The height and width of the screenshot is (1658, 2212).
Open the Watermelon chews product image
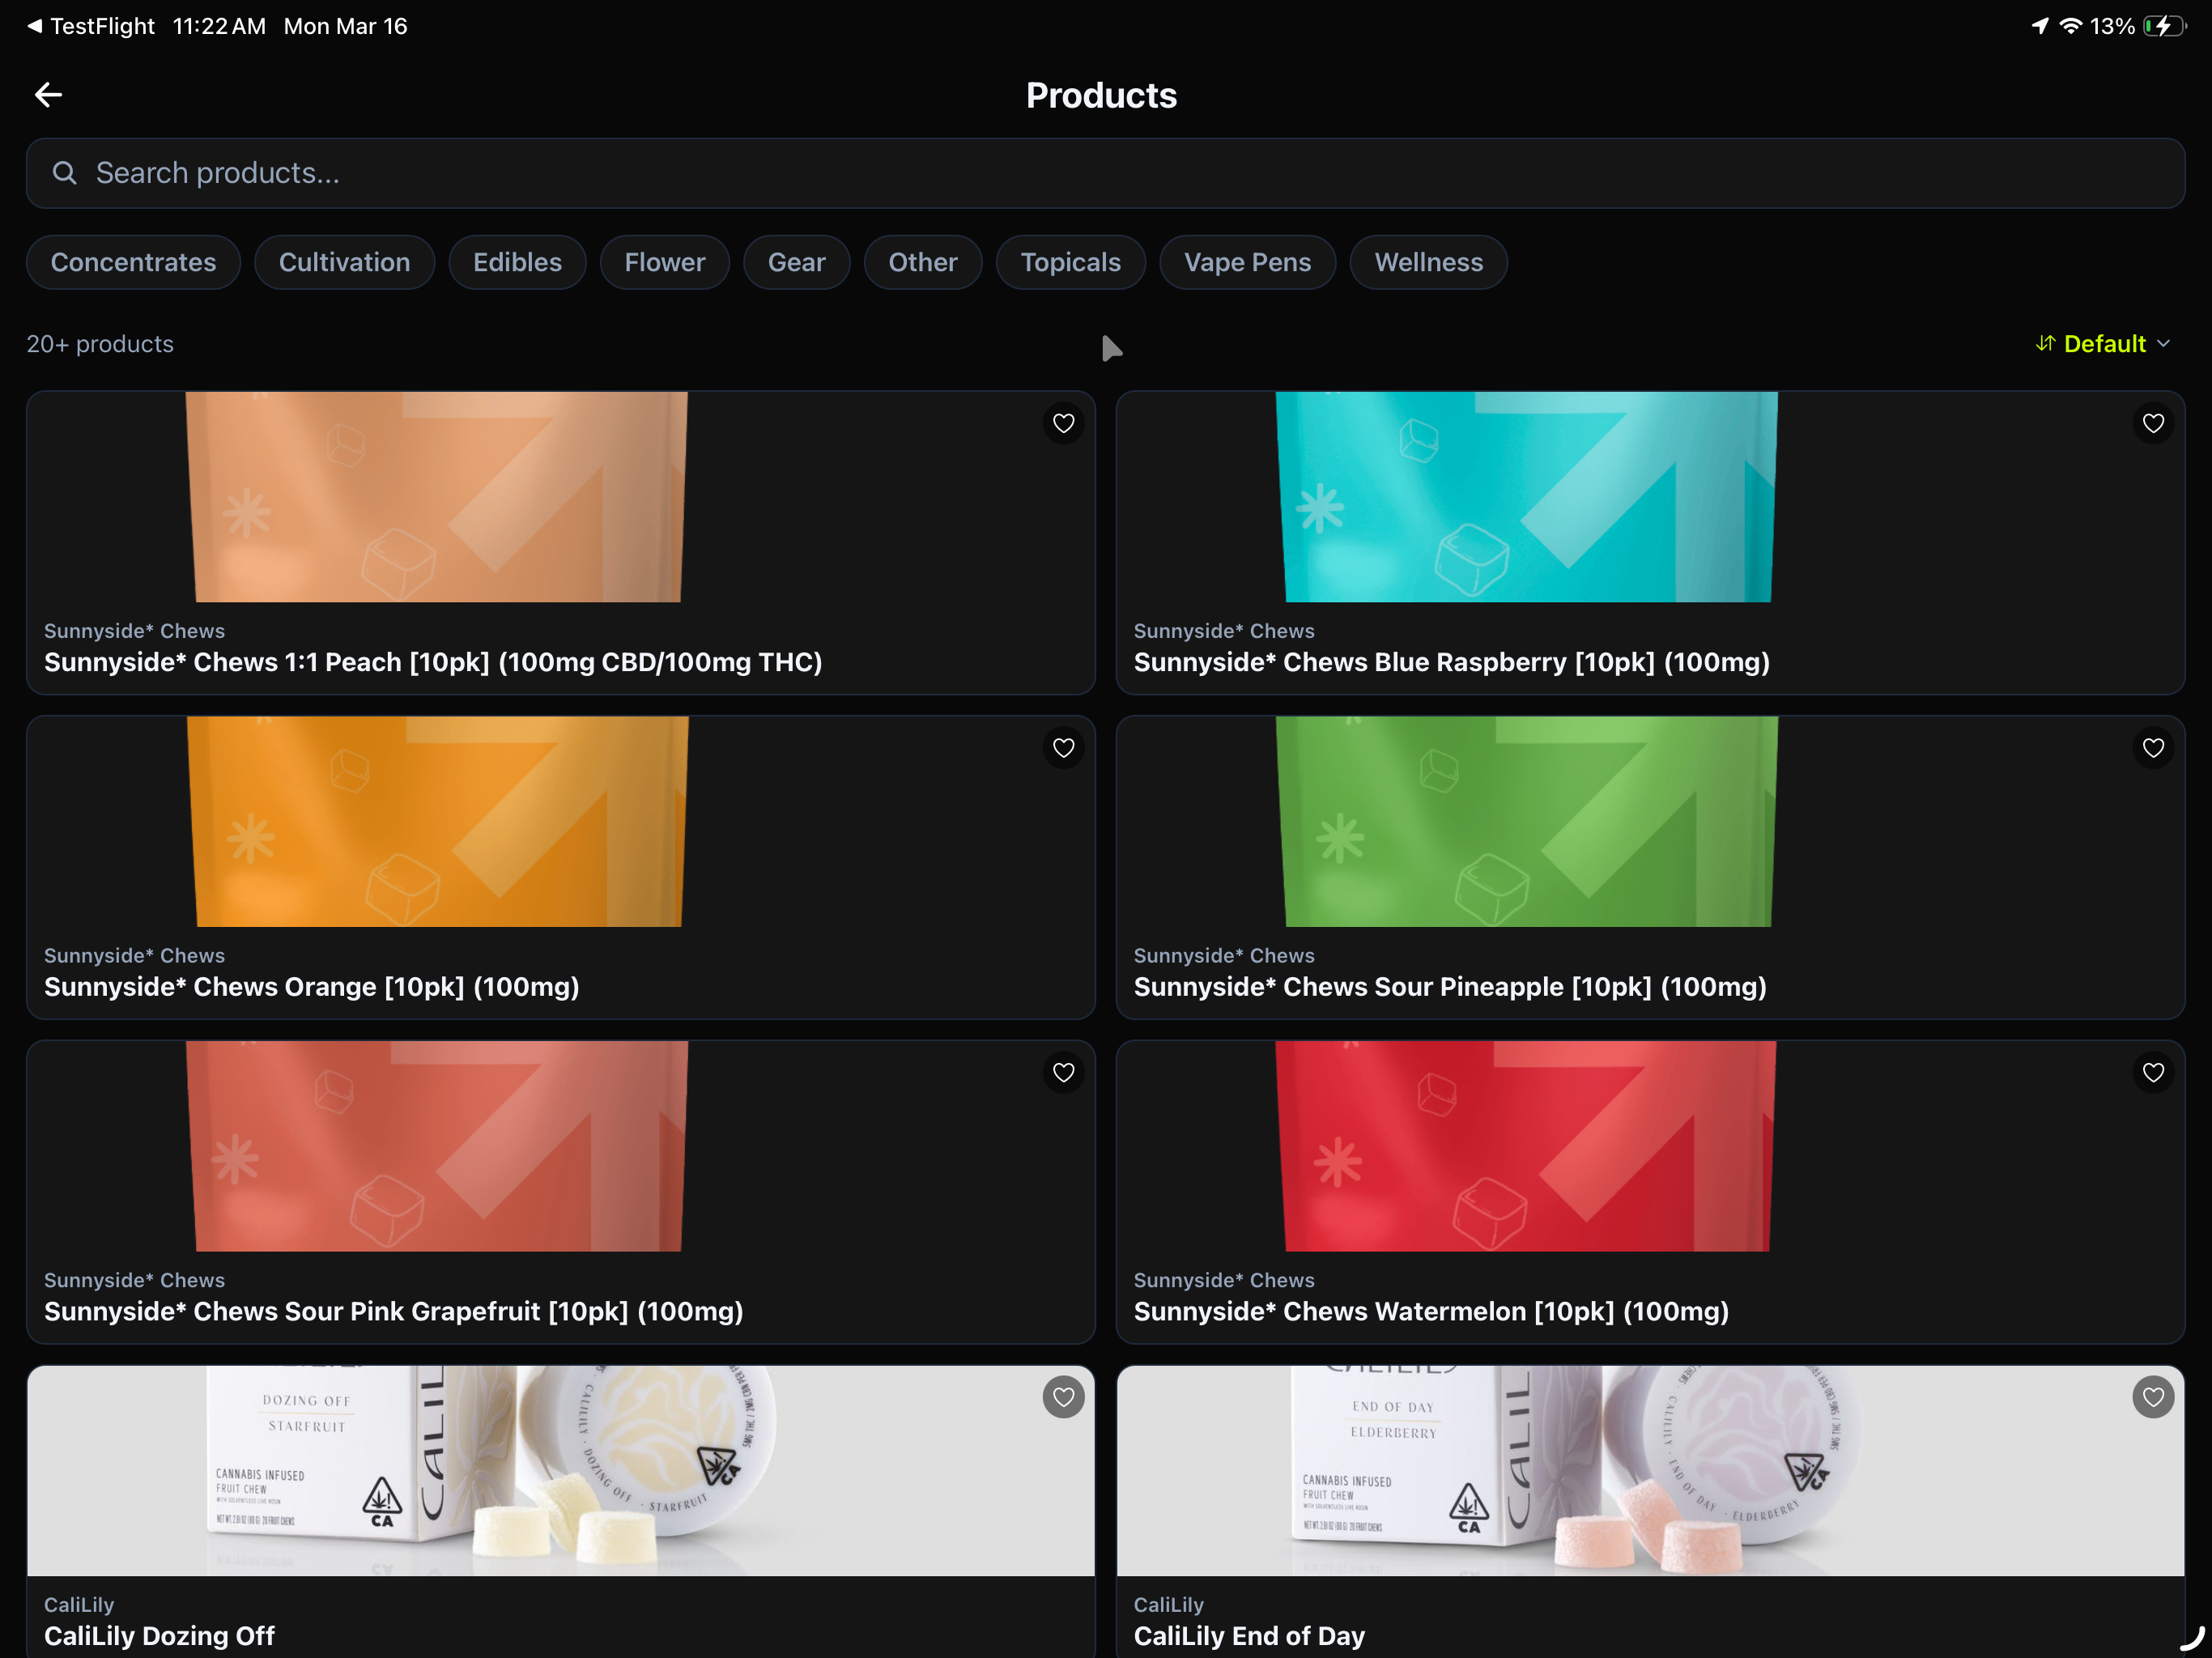1526,1146
